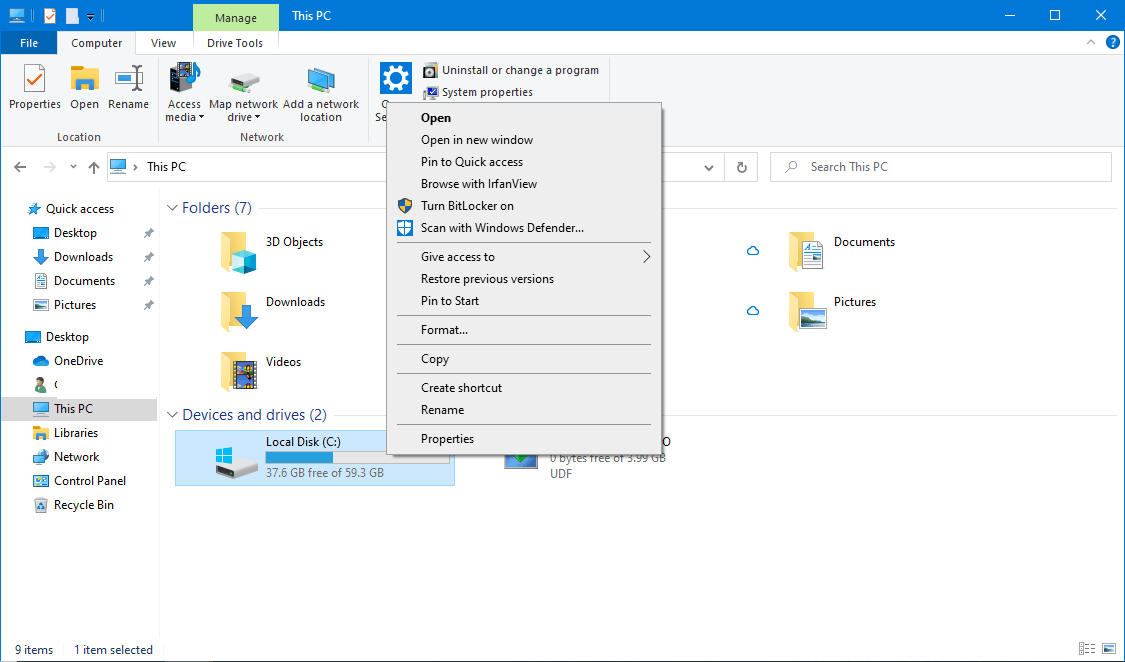Collapse the Devices and drives group chevron

tap(172, 415)
